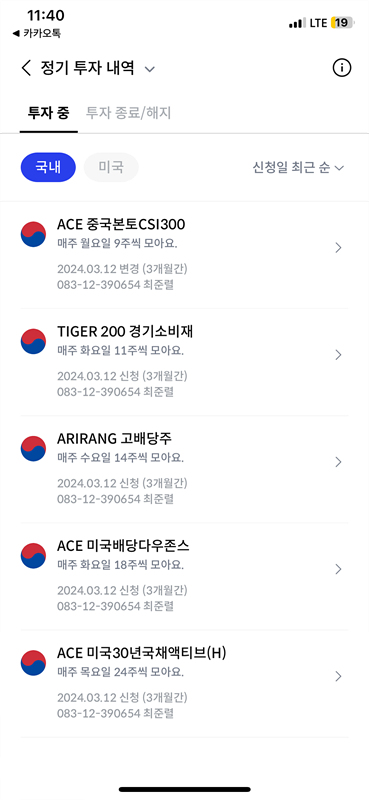Screen dimensions: 369x800
Task: Open the info circle icon
Action: tap(342, 68)
